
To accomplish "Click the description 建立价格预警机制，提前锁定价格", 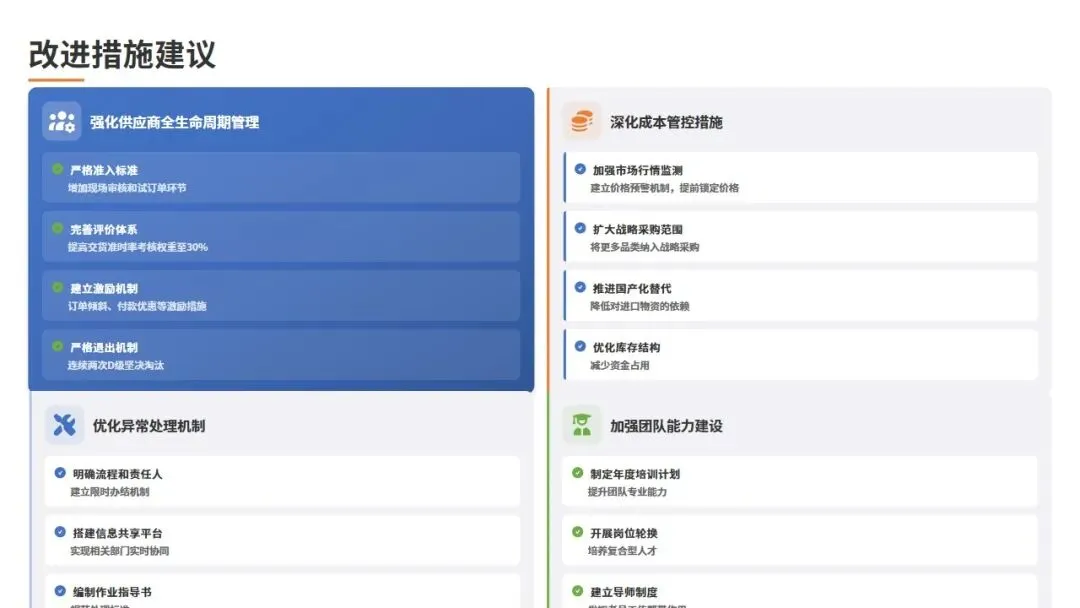I will (665, 188).
